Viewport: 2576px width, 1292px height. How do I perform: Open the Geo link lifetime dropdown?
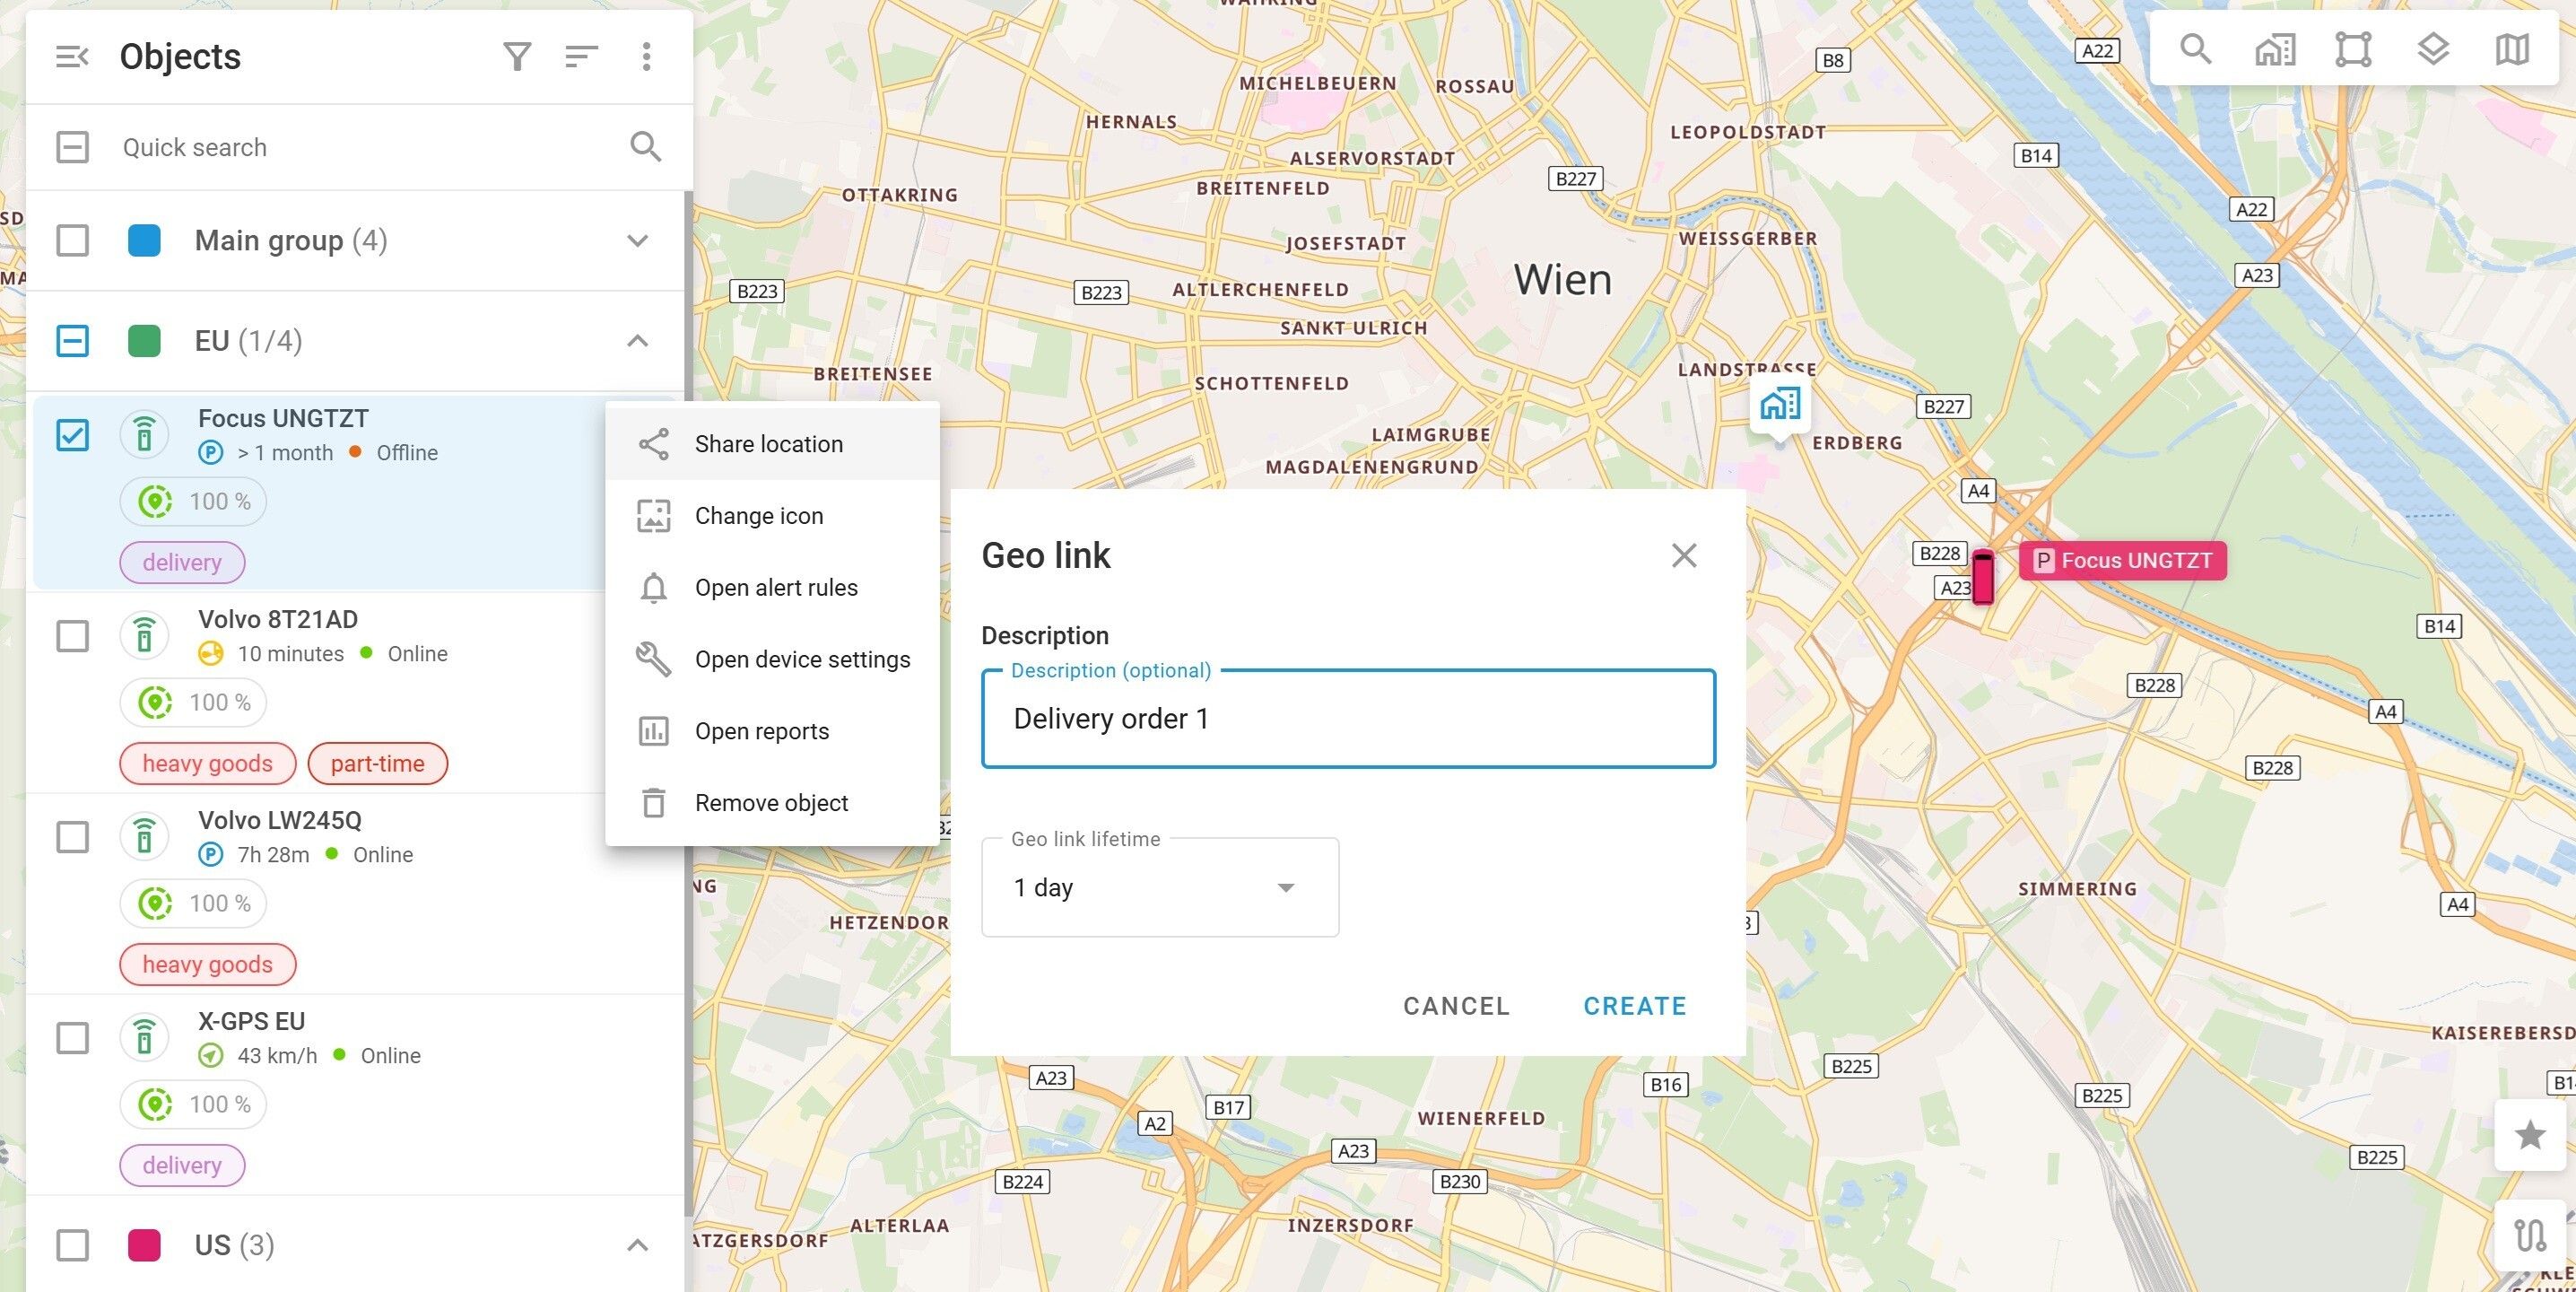[x=1159, y=888]
